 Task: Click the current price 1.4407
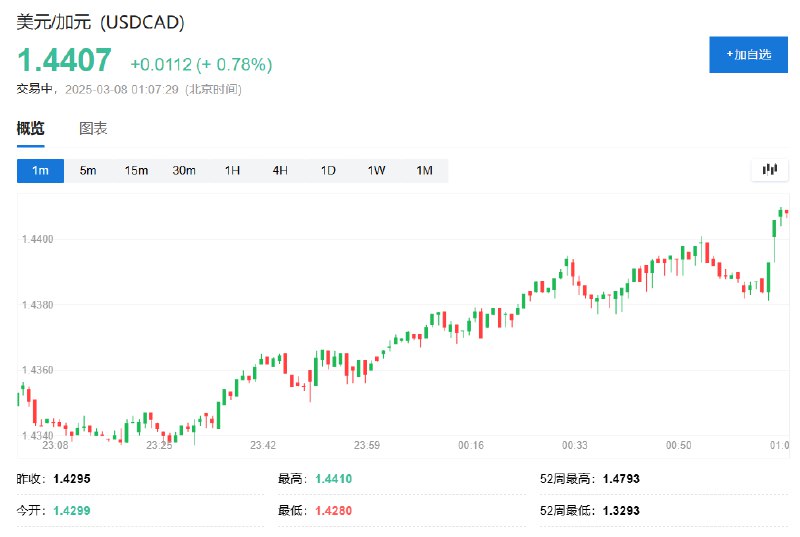click(x=64, y=60)
